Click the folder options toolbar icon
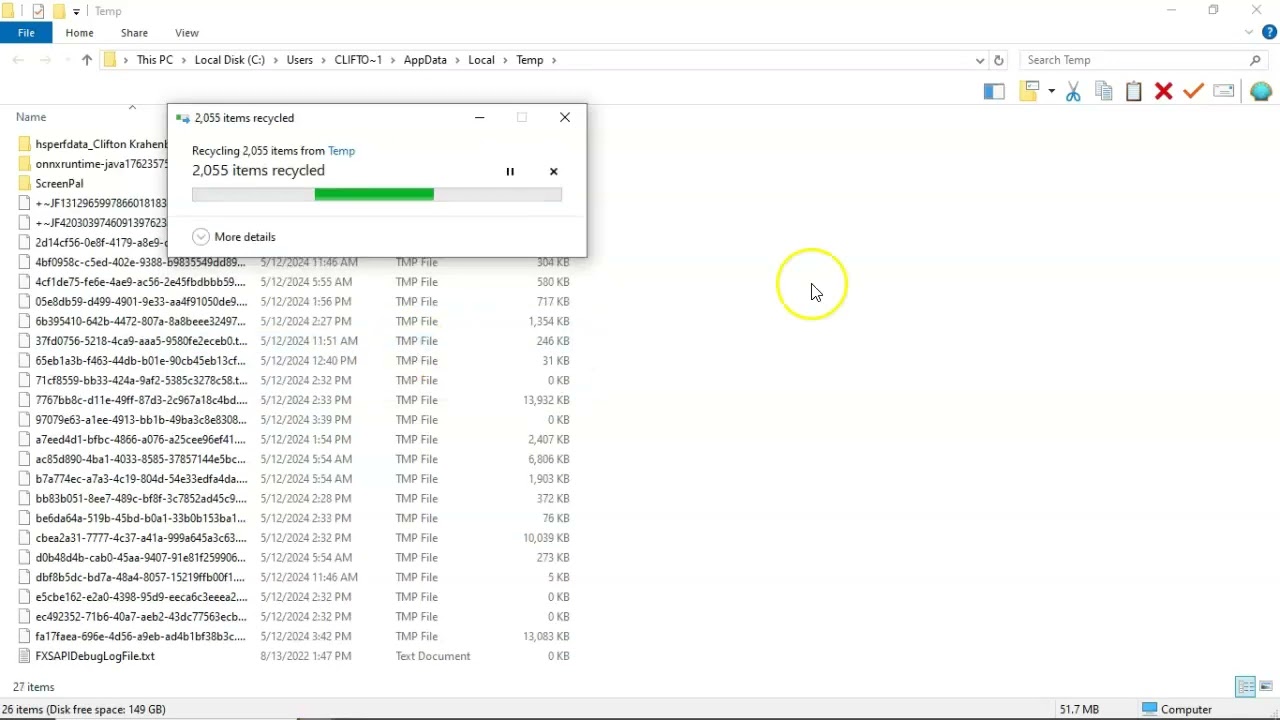This screenshot has height=720, width=1280. point(1030,91)
